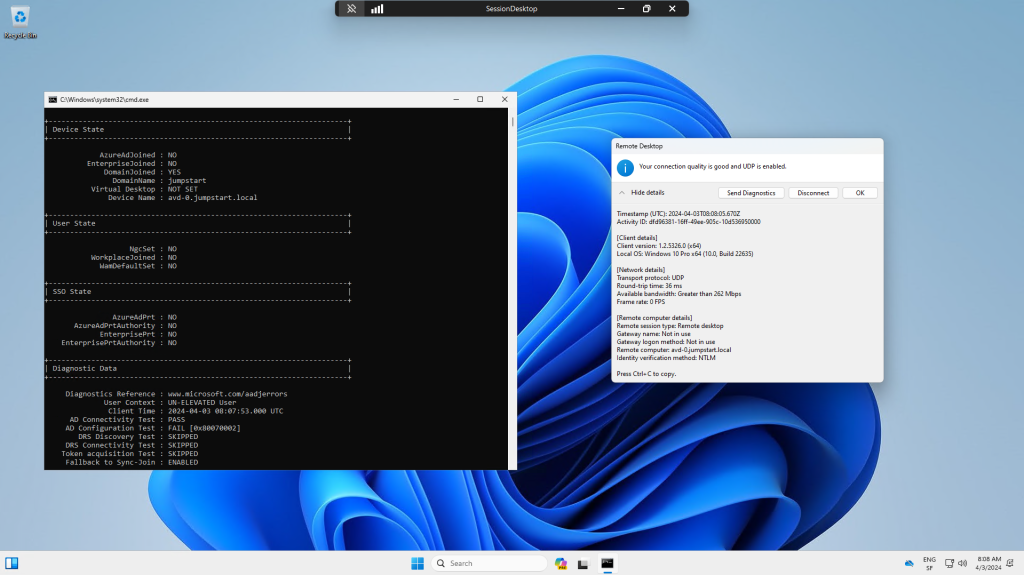Viewport: 1024px width, 575px height.
Task: Click the 'Press Ctrl+C to copy.' hint
Action: [x=647, y=374]
